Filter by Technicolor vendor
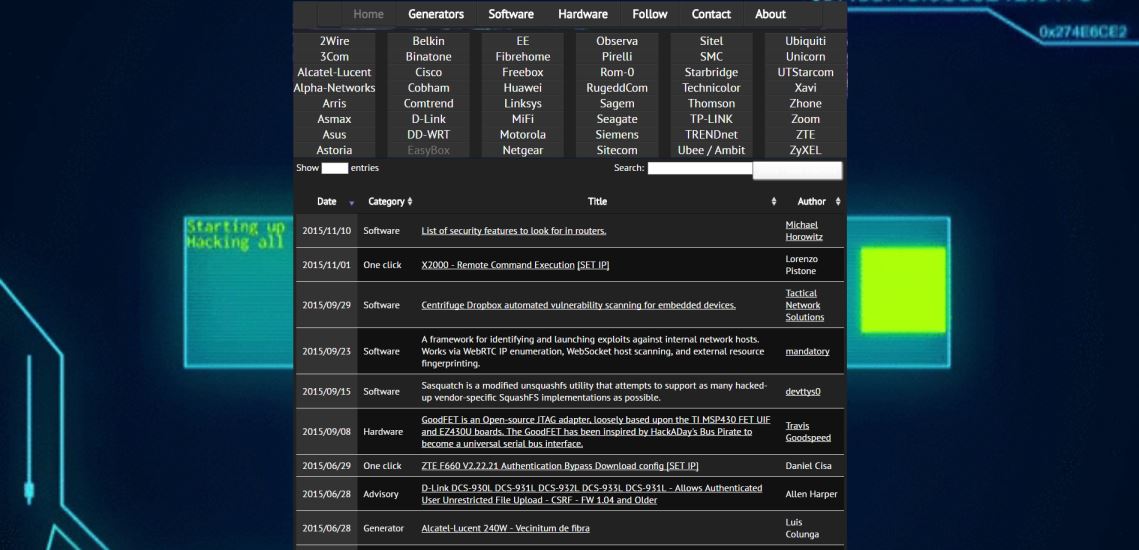The image size is (1139, 550). pyautogui.click(x=711, y=88)
